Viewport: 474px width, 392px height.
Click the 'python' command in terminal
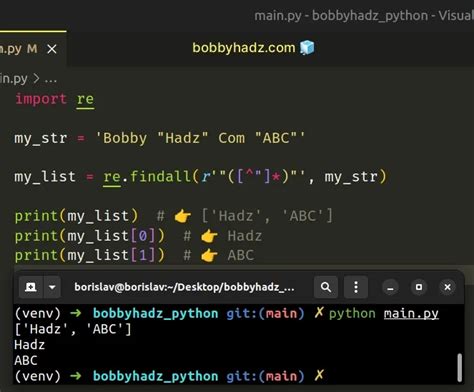352,314
